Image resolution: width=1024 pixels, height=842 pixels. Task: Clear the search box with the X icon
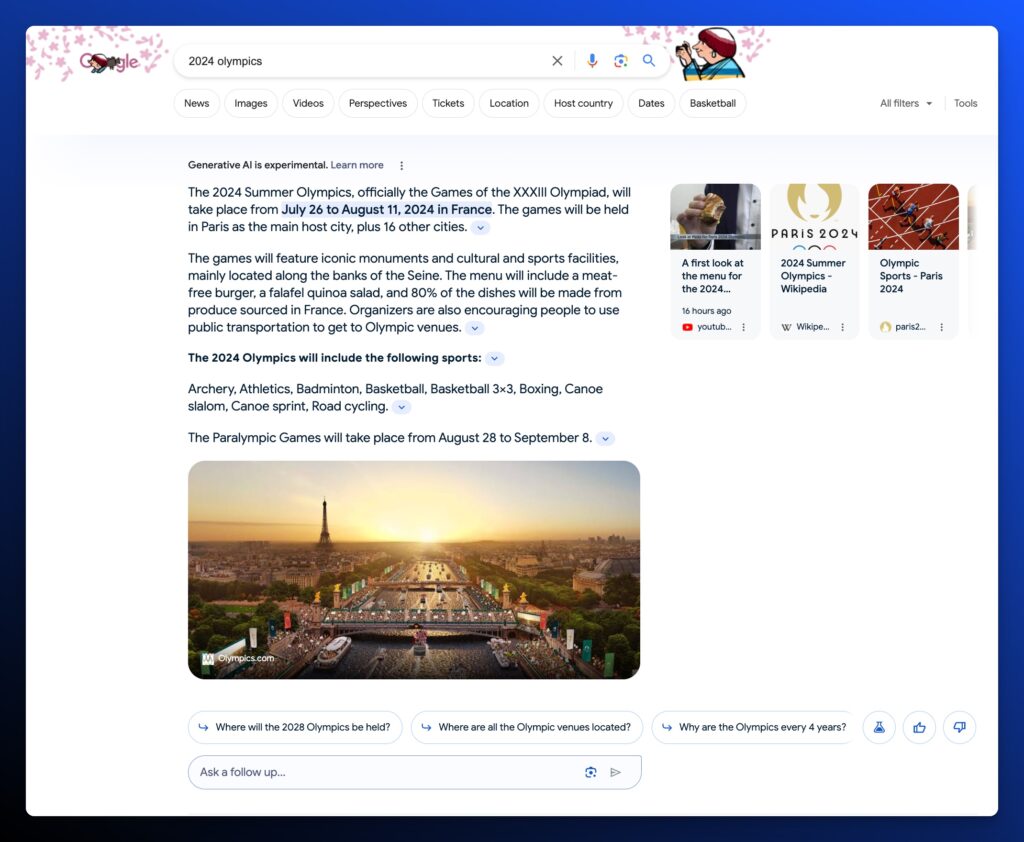[557, 61]
